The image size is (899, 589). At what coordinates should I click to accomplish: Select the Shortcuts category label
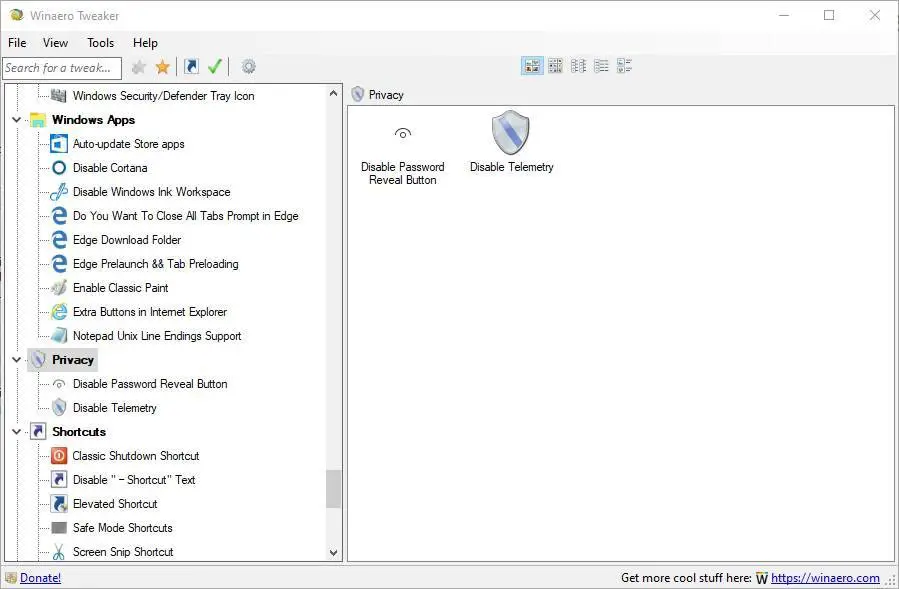[79, 431]
